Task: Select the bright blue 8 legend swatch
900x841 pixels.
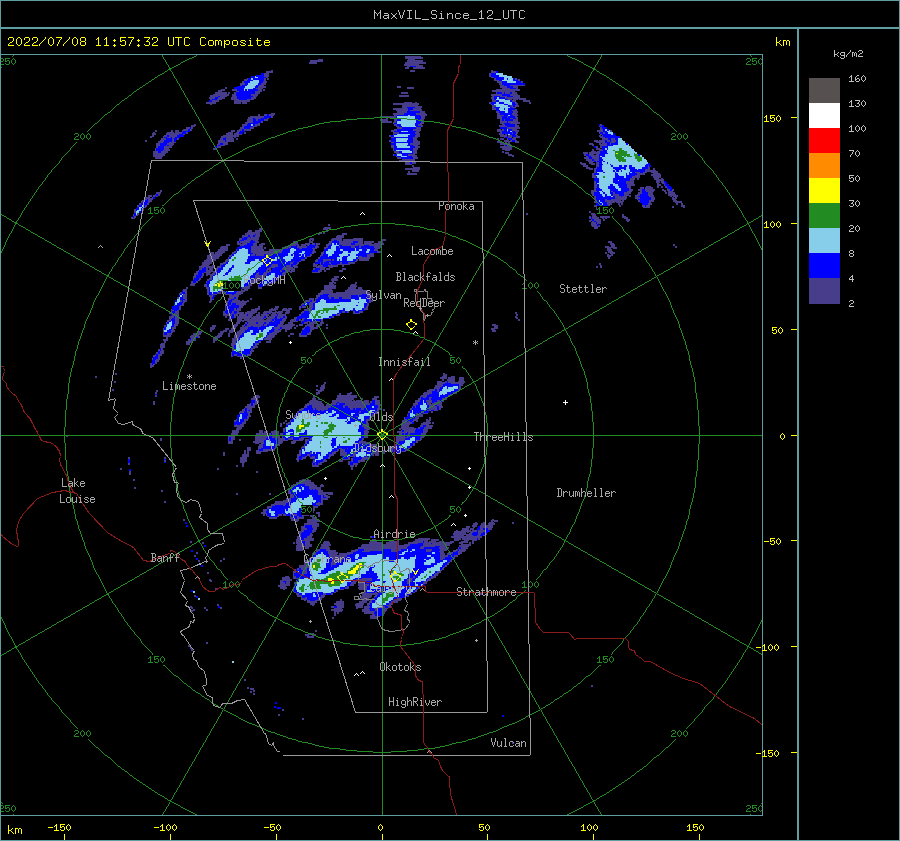Action: coord(824,265)
